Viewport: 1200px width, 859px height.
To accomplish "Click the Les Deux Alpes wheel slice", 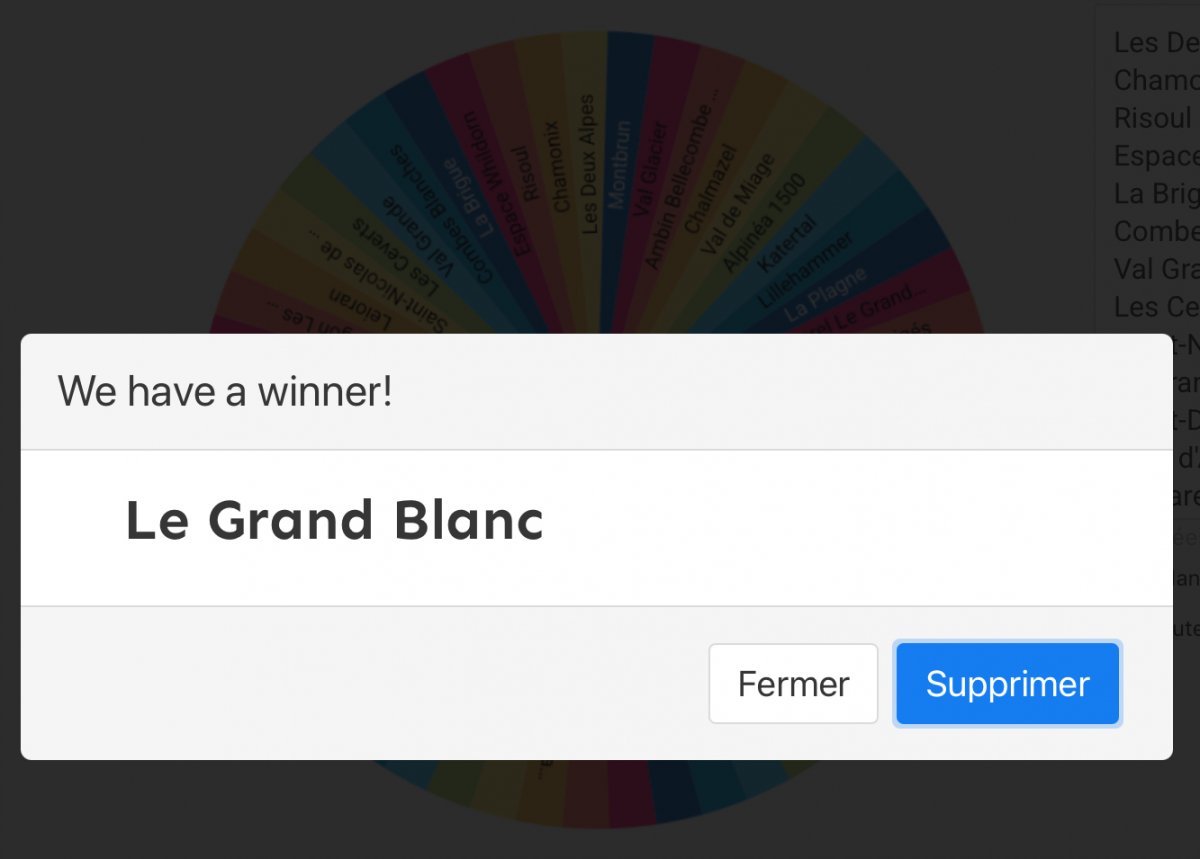I will point(587,165).
